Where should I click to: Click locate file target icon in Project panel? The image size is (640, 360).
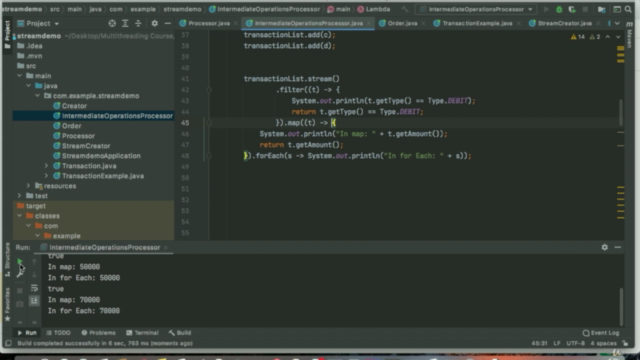[x=112, y=24]
